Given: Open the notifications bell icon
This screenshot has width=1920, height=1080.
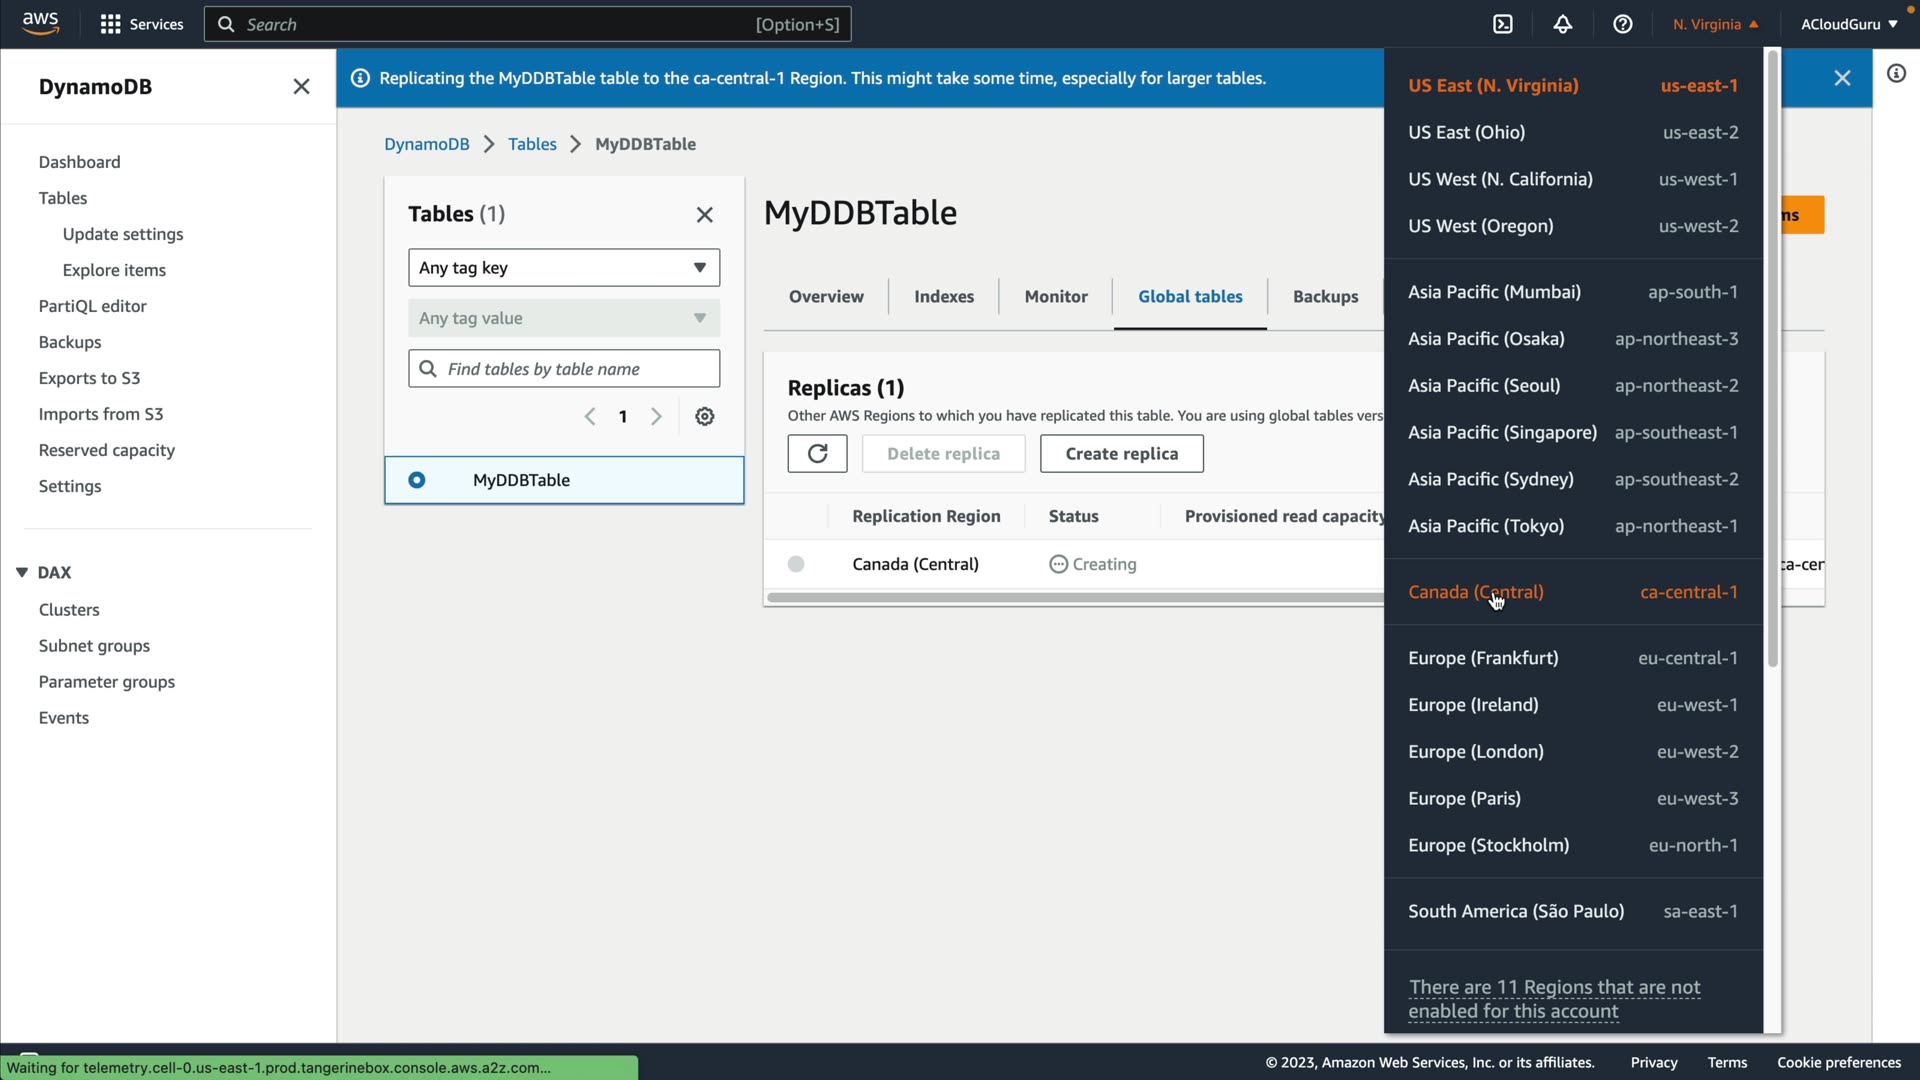Looking at the screenshot, I should (x=1563, y=24).
